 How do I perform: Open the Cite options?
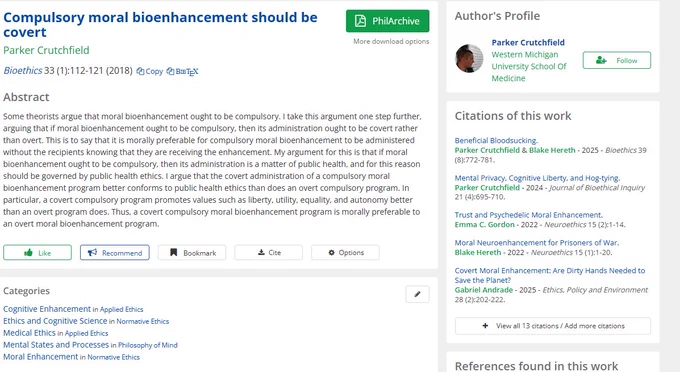[268, 252]
